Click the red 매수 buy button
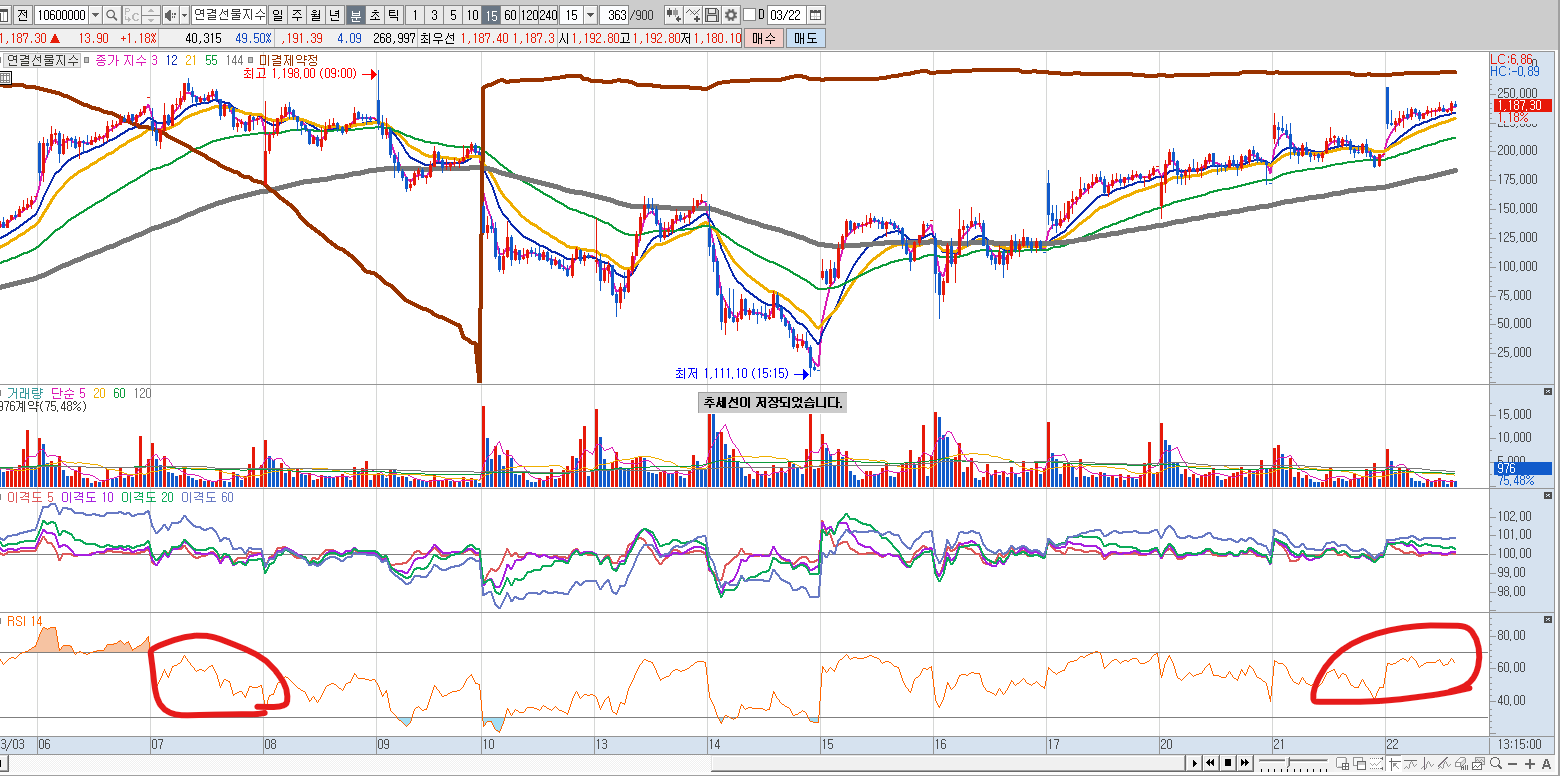Screen dimensions: 1560x776 click(764, 38)
